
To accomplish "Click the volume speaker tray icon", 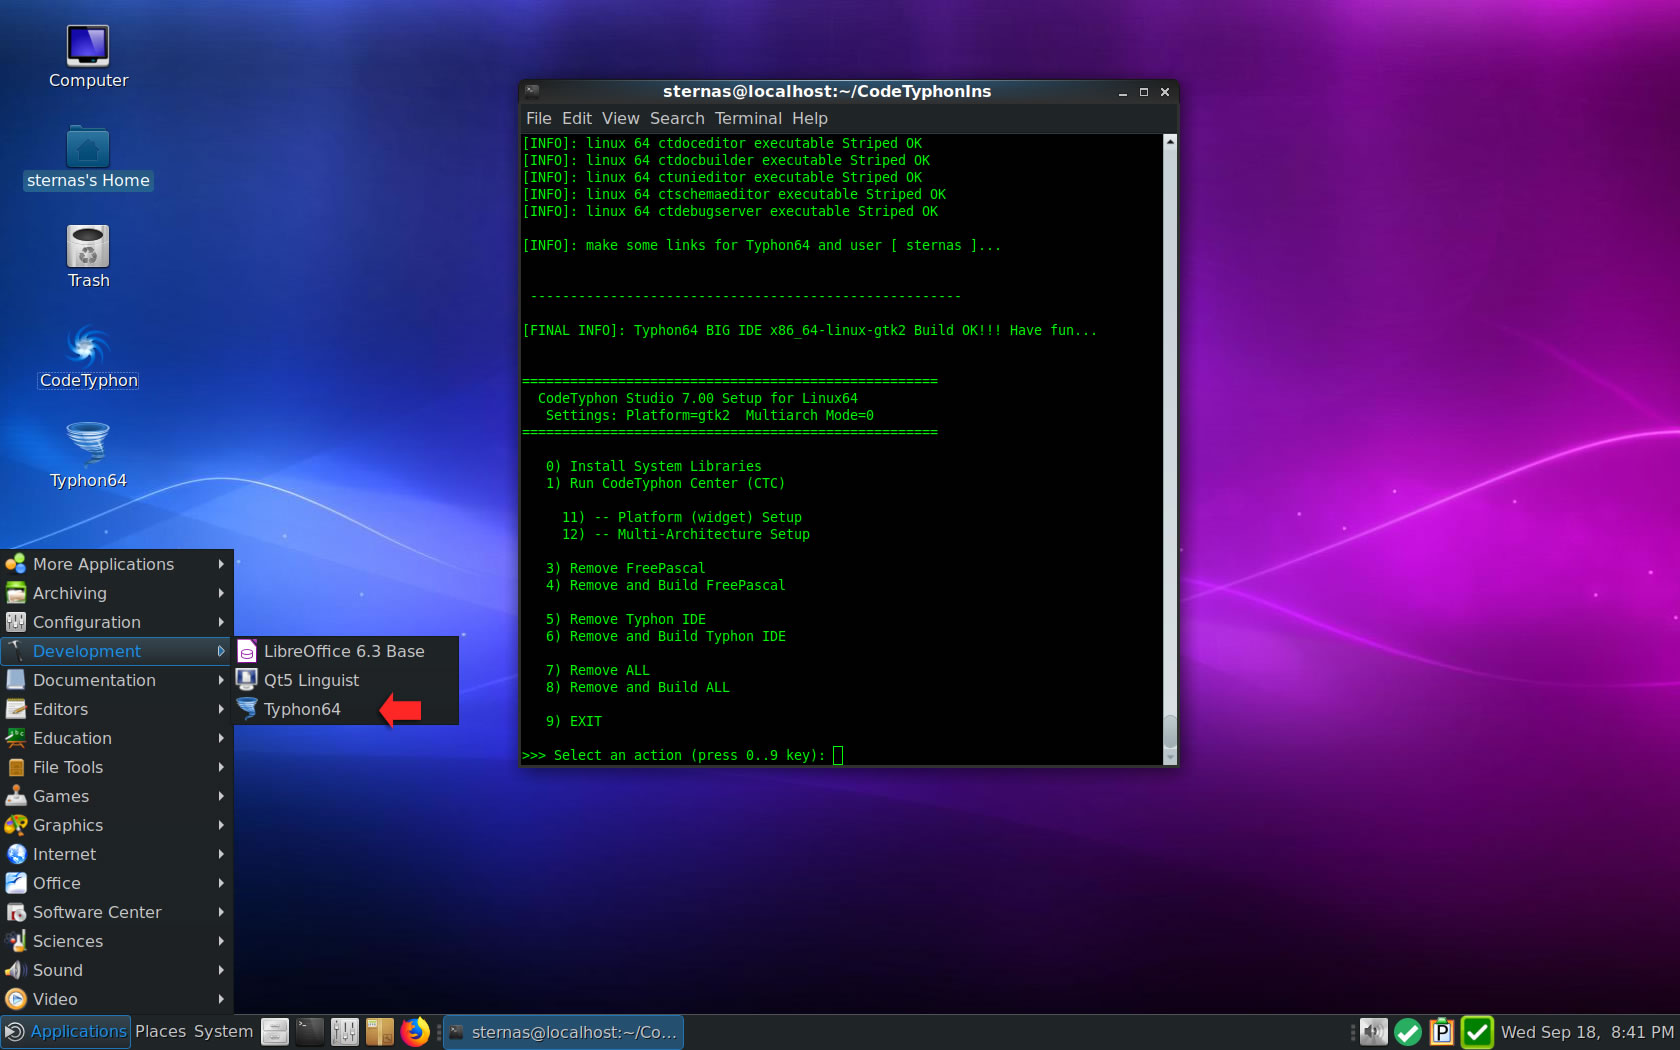I will click(x=1374, y=1032).
